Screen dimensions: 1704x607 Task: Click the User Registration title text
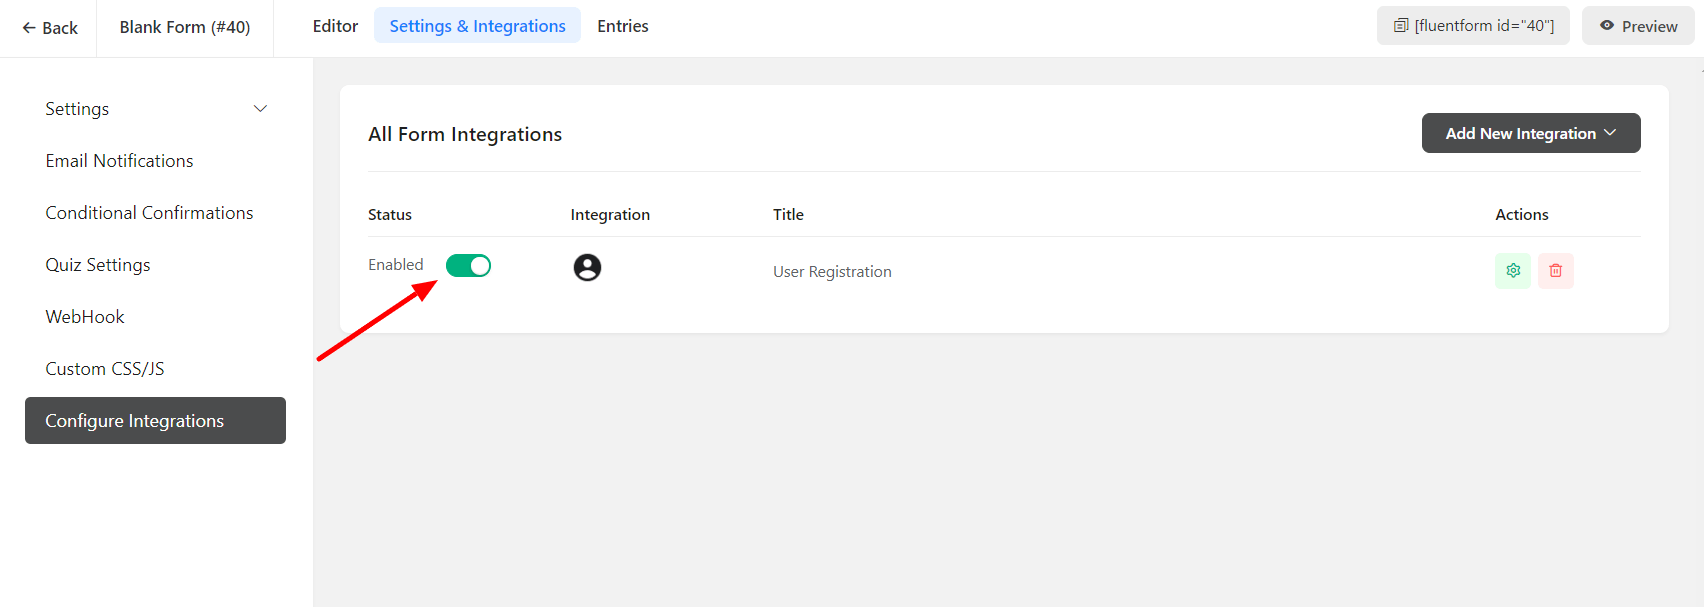point(832,272)
